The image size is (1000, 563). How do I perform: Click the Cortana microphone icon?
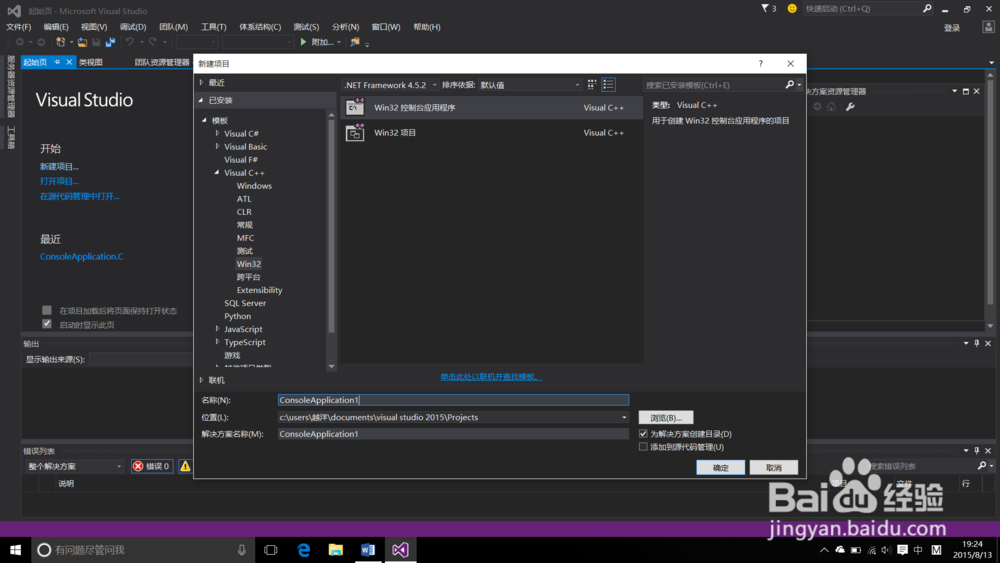click(x=242, y=550)
